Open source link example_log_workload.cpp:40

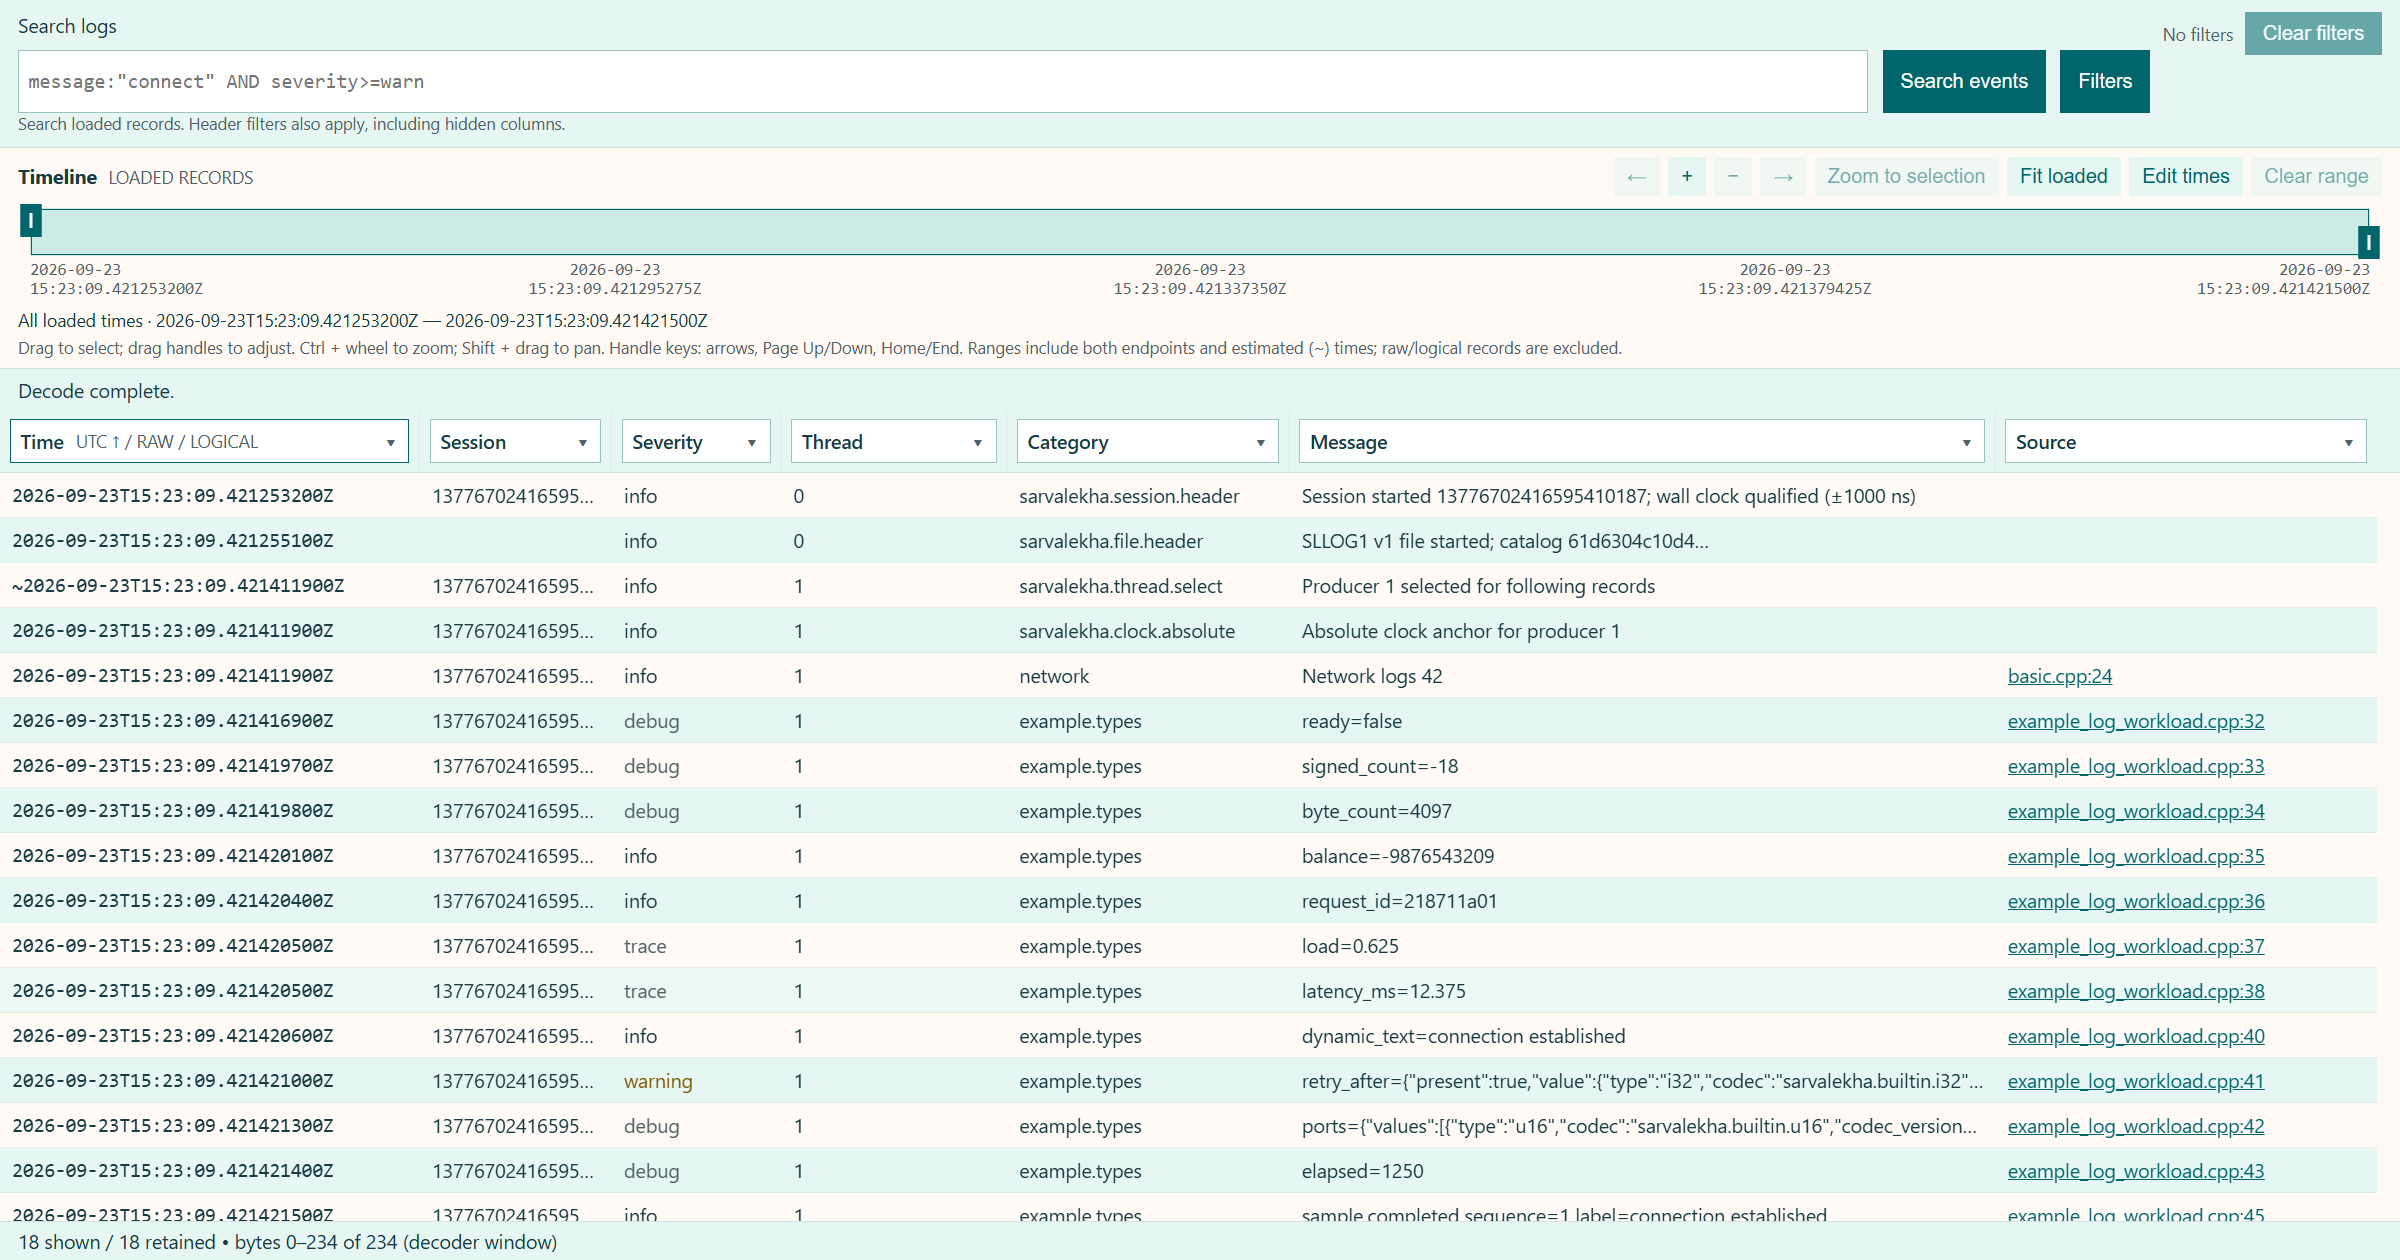click(2135, 1036)
